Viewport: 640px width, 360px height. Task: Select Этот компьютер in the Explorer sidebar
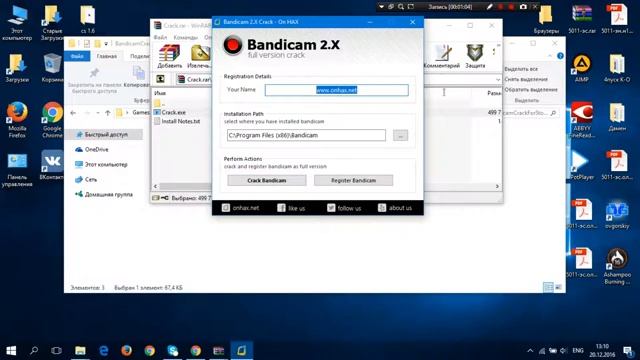(106, 164)
